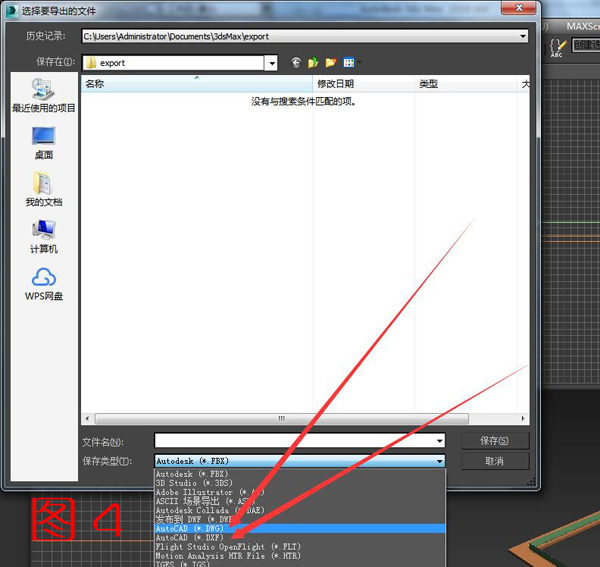The width and height of the screenshot is (600, 567).
Task: Open WPS网盘 cloud location
Action: point(44,284)
